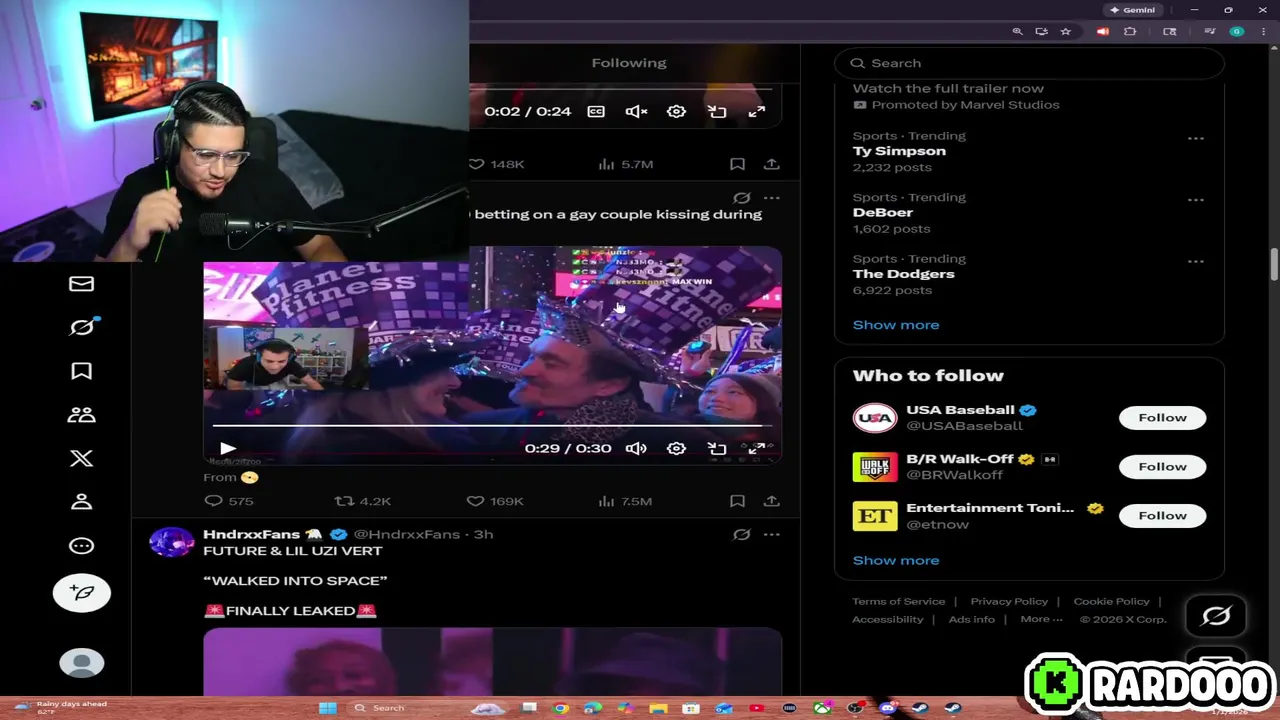Image resolution: width=1280 pixels, height=720 pixels.
Task: Open the Messages envelope icon in sidebar
Action: tap(81, 284)
